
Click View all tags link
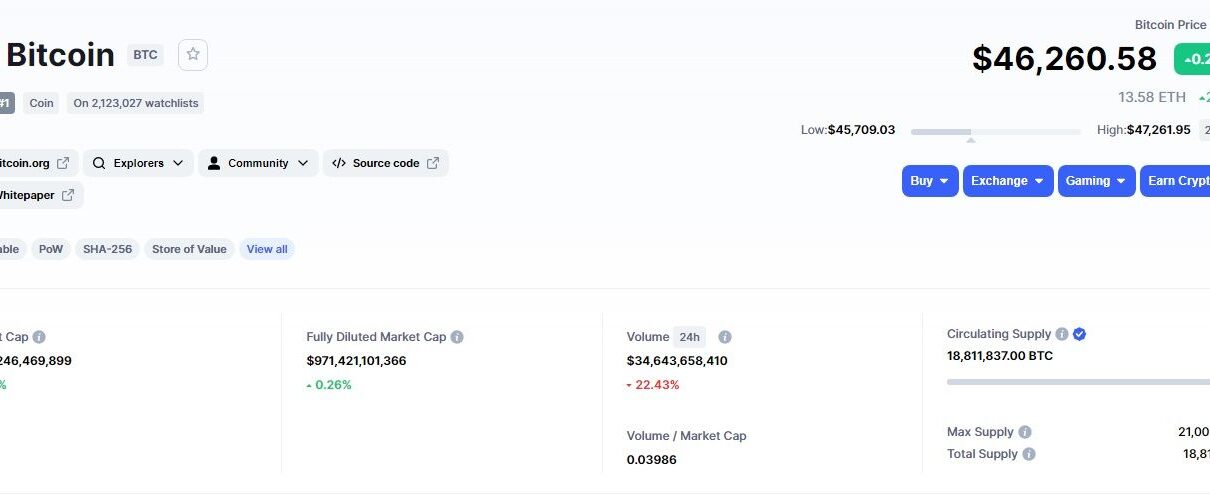[267, 249]
